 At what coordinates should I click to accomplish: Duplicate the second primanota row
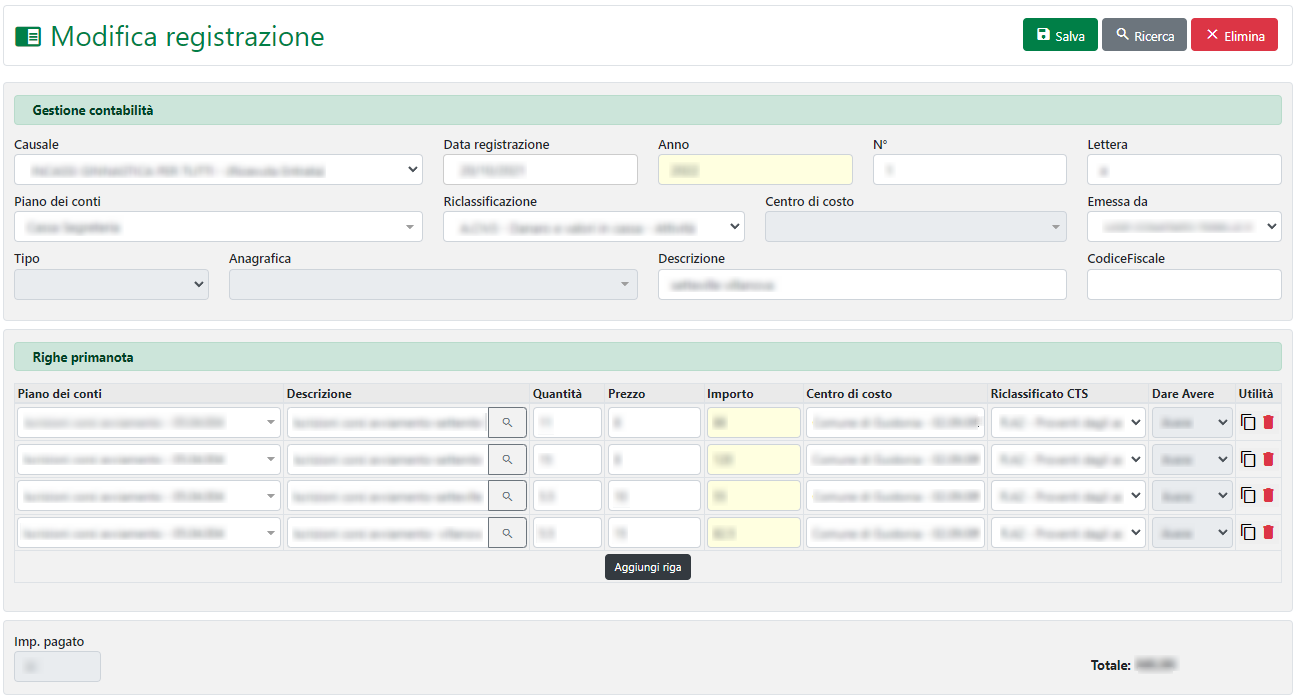tap(1248, 459)
